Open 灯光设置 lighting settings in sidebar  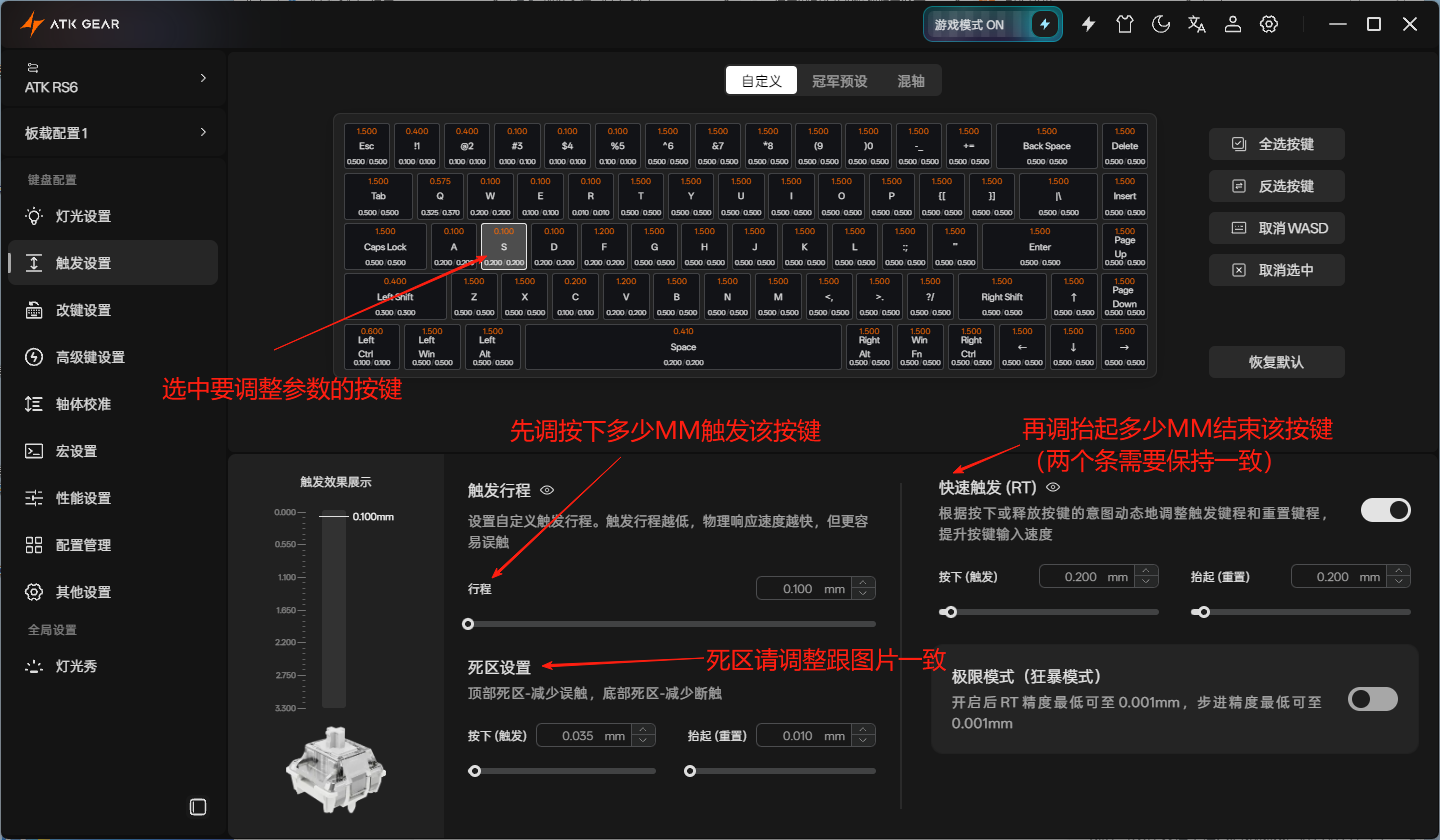pos(83,216)
